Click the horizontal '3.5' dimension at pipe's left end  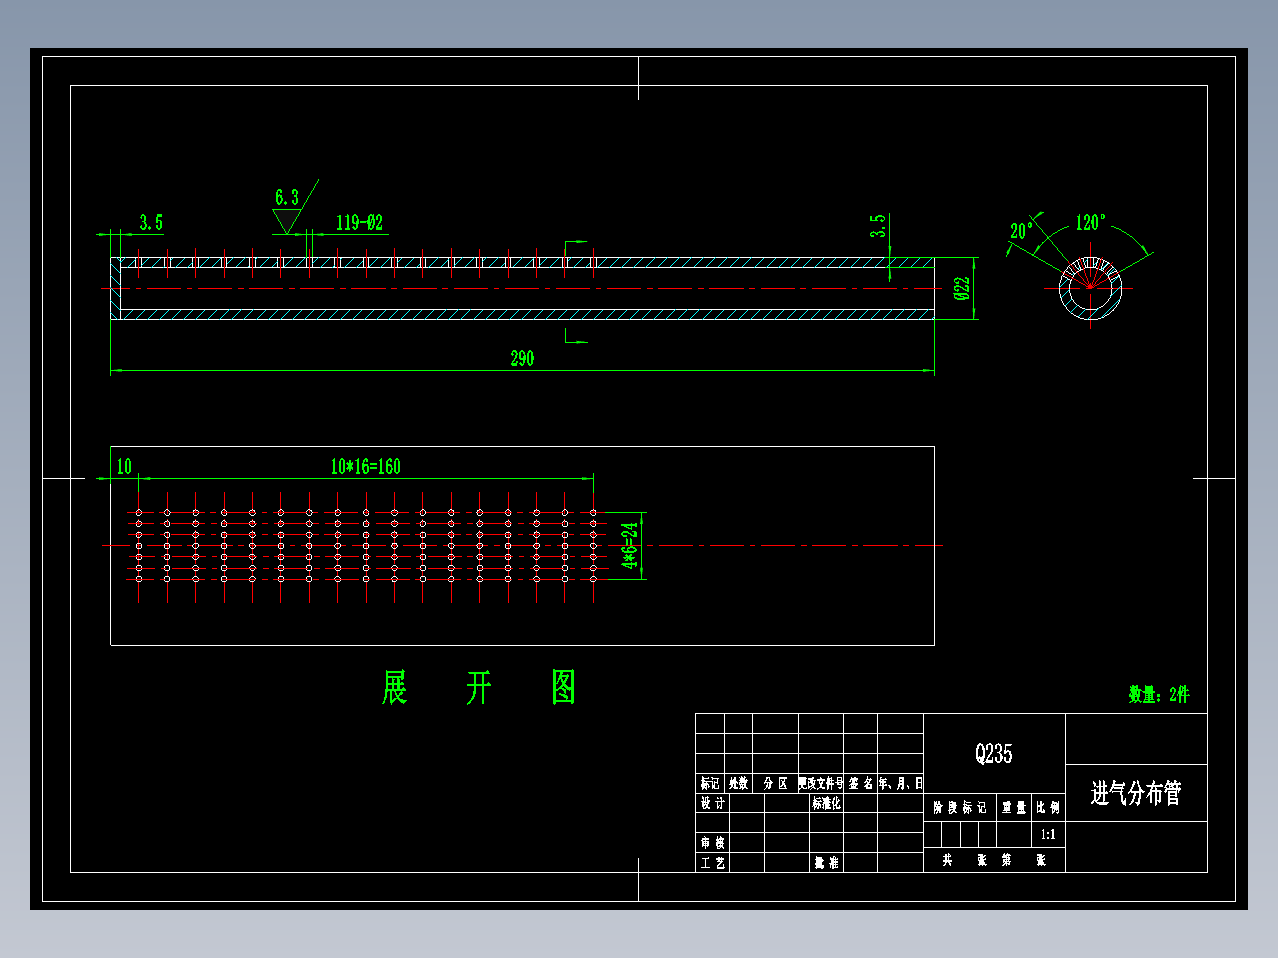[151, 222]
